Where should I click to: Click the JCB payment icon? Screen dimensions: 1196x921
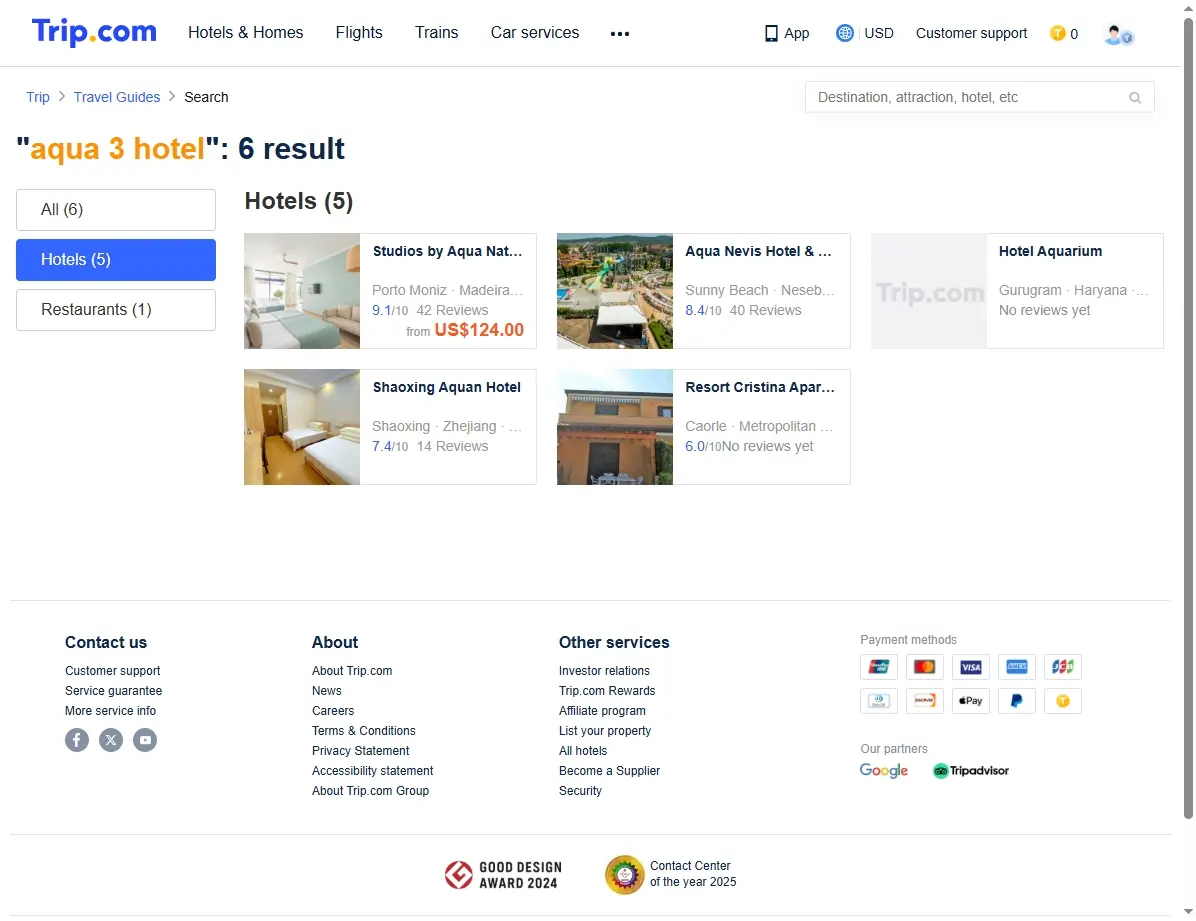[1063, 667]
